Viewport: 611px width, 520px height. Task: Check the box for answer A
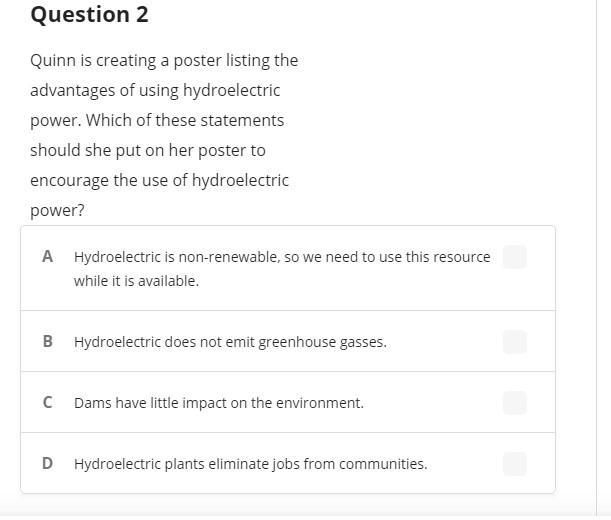[514, 257]
